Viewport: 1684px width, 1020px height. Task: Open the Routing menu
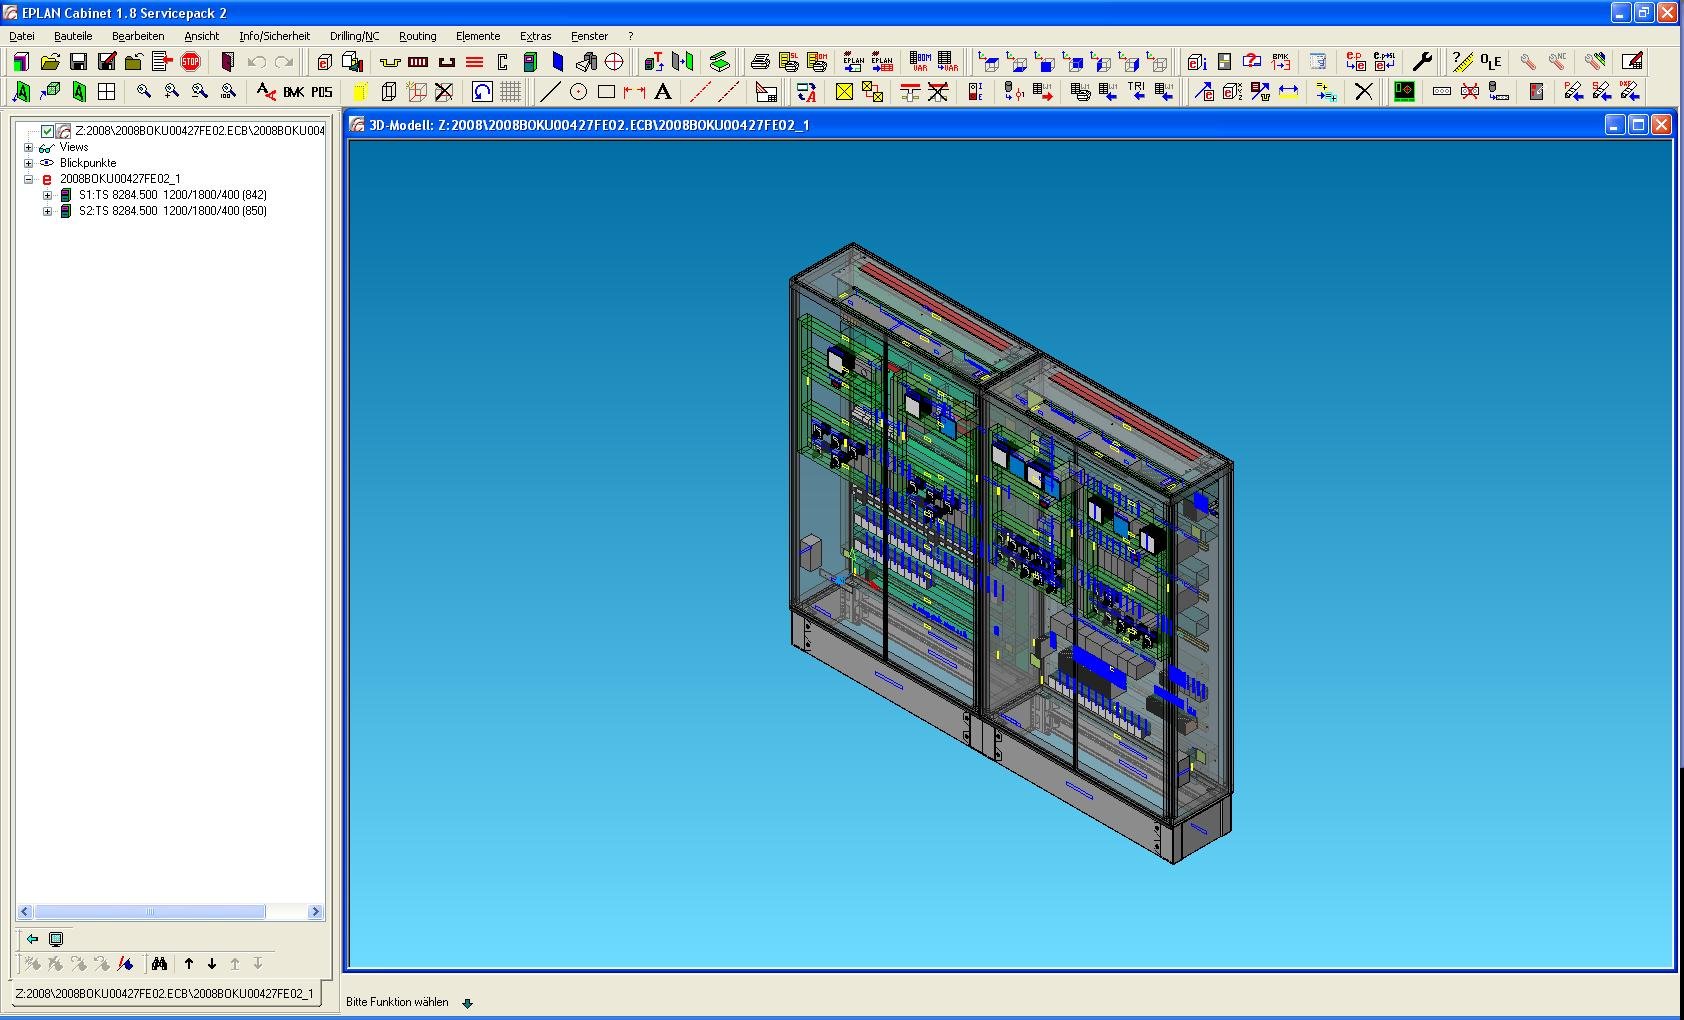coord(418,36)
